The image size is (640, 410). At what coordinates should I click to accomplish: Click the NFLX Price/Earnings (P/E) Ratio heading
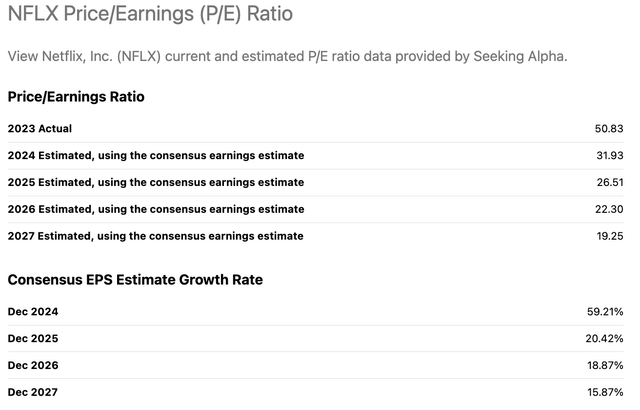click(x=164, y=15)
